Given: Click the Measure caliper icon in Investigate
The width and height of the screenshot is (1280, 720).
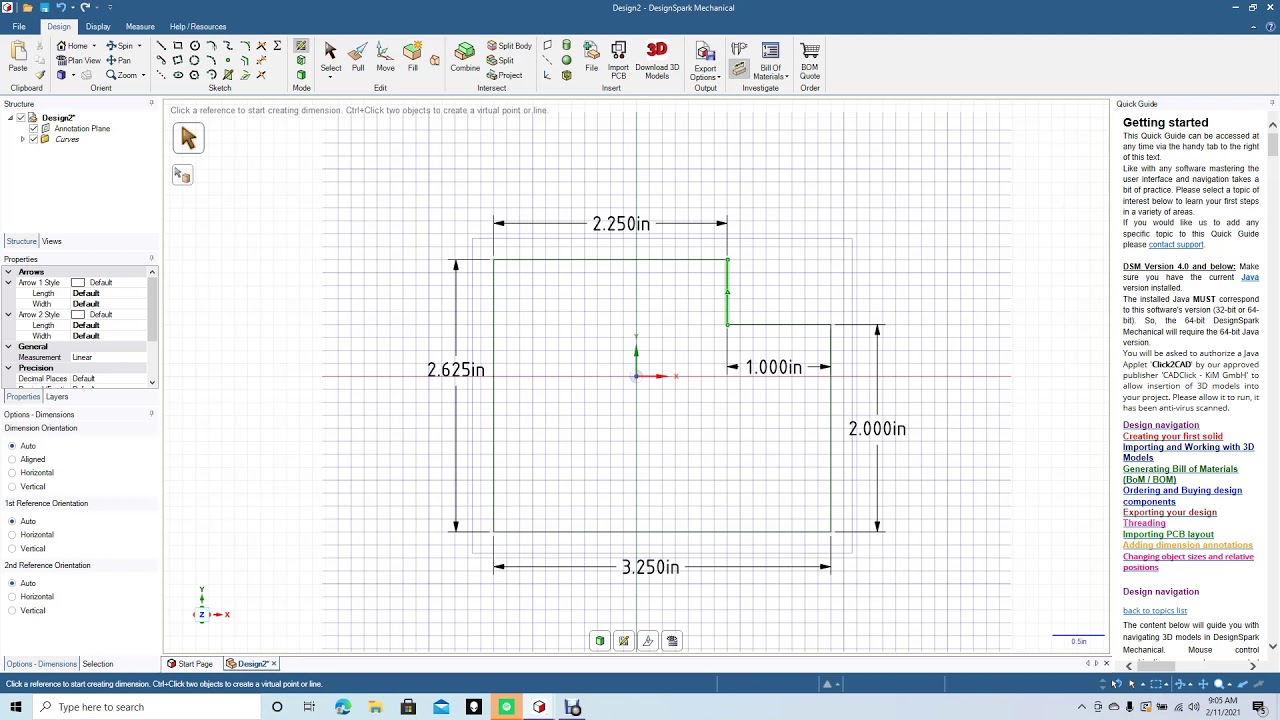Looking at the screenshot, I should pos(739,50).
